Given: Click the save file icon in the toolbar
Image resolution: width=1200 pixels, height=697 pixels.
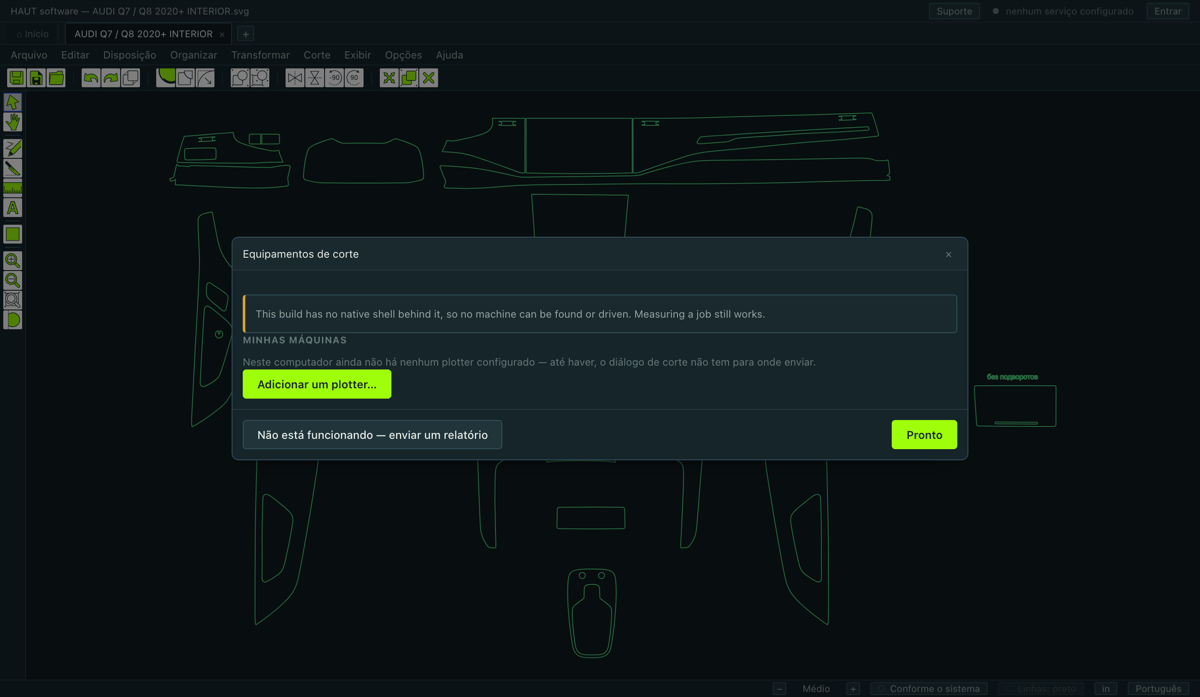Looking at the screenshot, I should point(17,78).
